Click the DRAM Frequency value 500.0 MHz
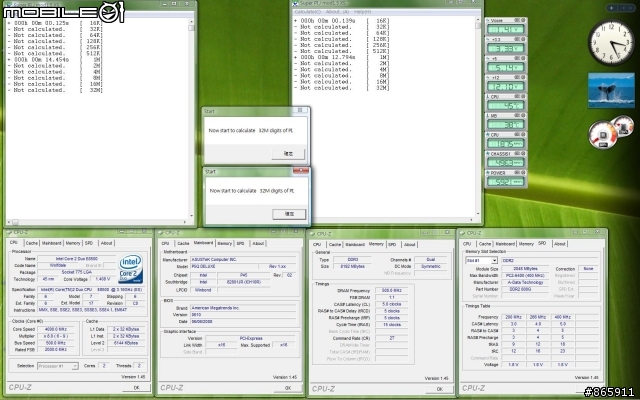Screen dimensions: 640x400 pos(391,291)
